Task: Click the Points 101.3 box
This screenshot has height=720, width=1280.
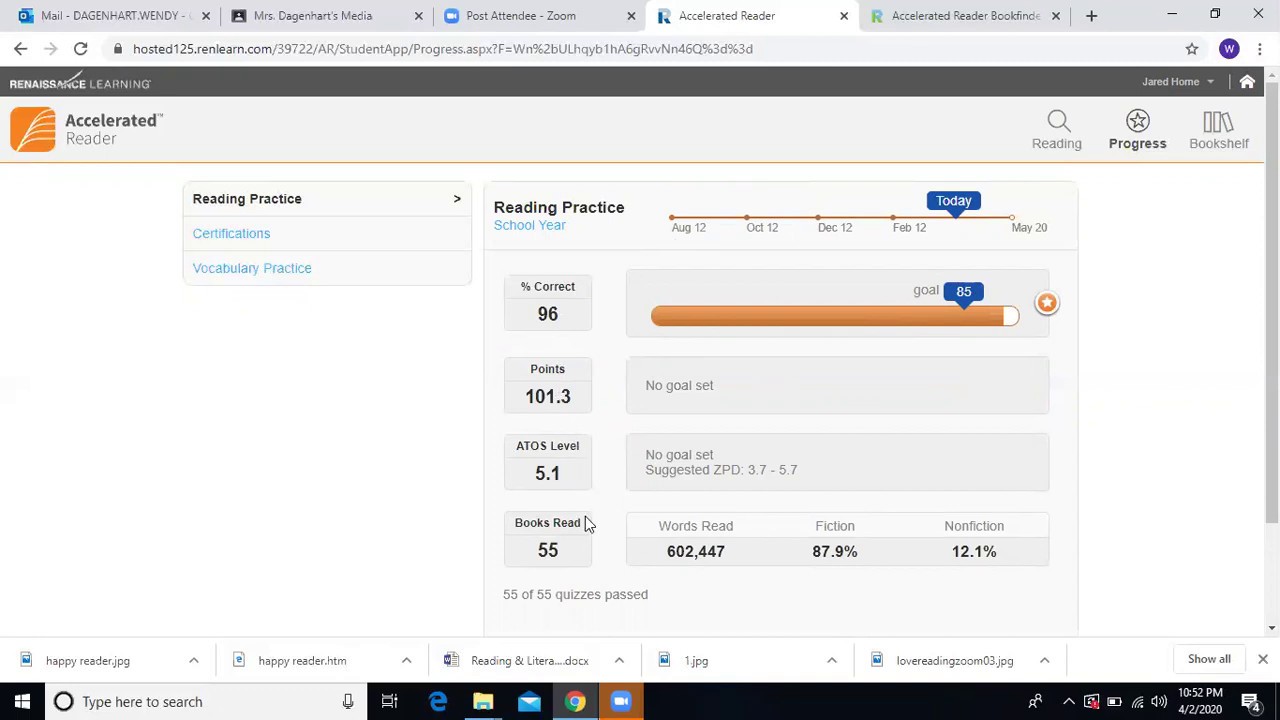Action: click(x=548, y=385)
